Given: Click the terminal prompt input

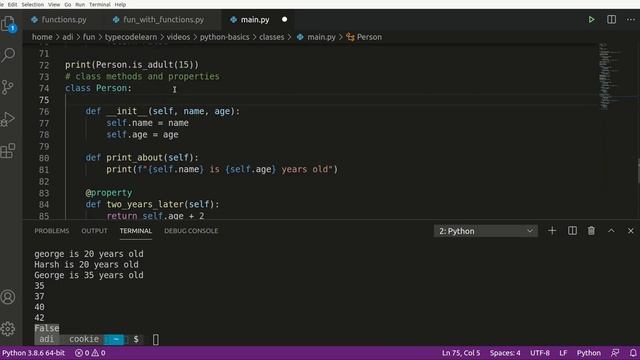Looking at the screenshot, I should tap(156, 340).
